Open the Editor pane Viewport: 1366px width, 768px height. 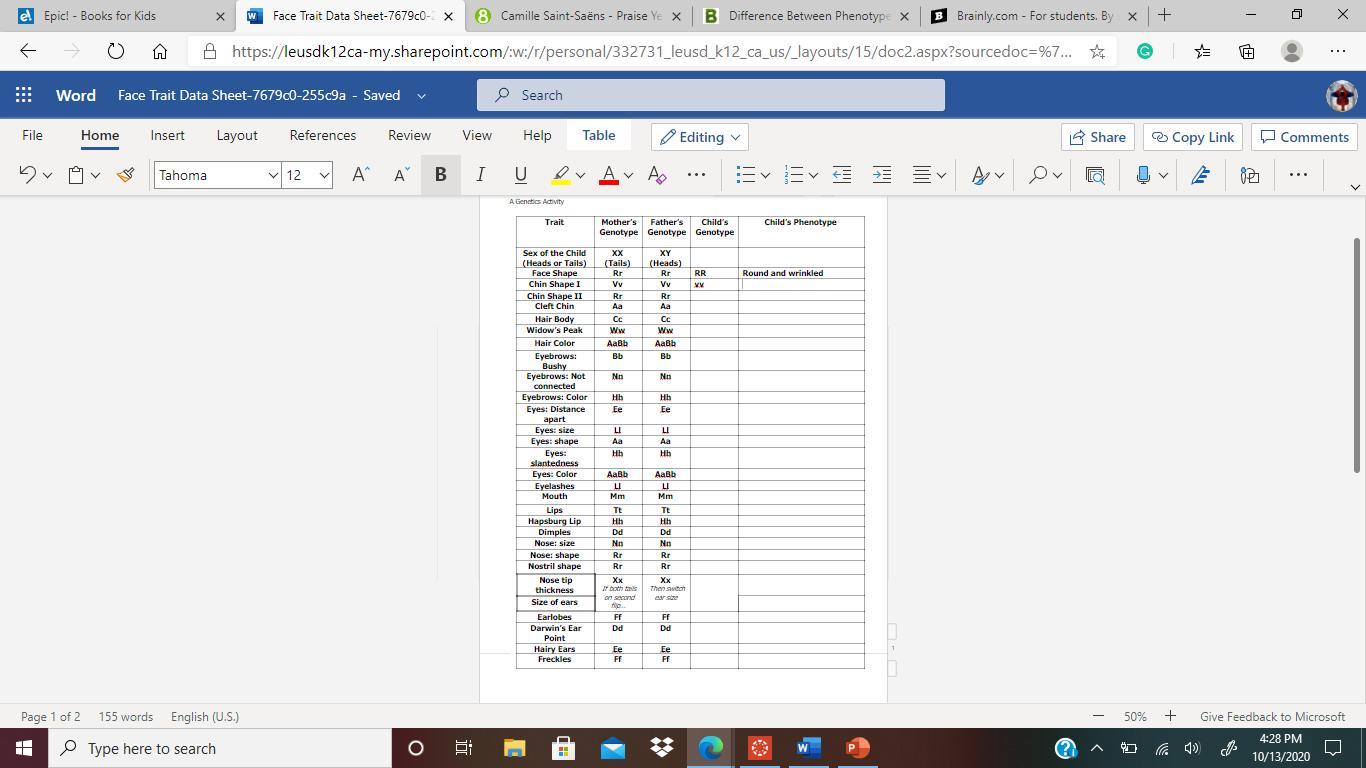point(1200,174)
